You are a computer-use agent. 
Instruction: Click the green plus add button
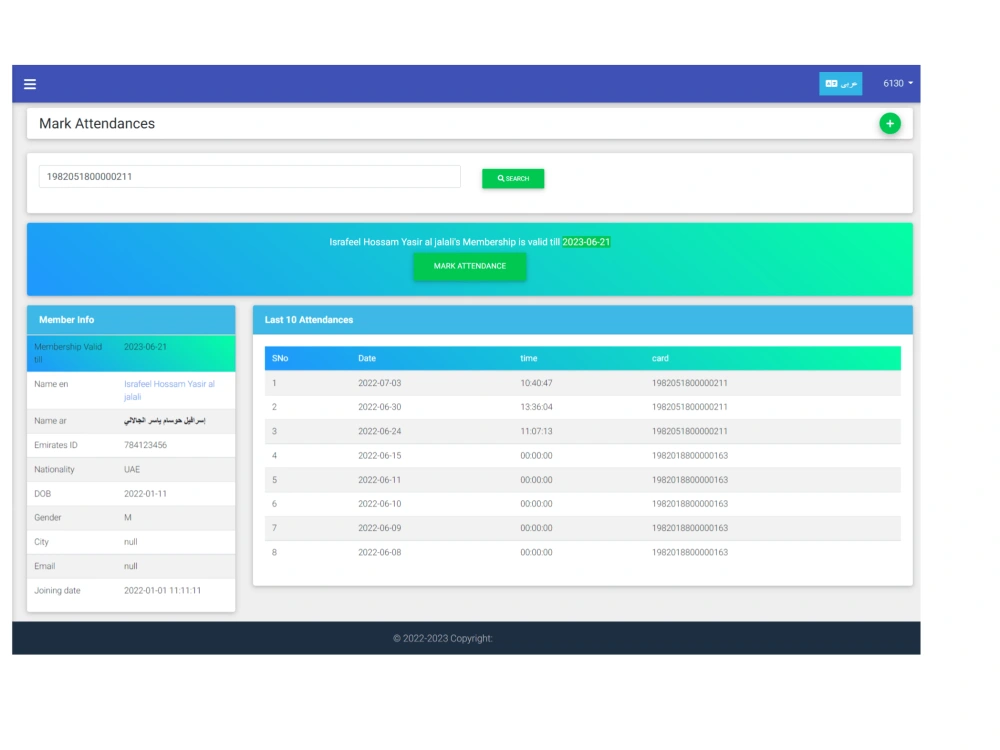coord(890,123)
